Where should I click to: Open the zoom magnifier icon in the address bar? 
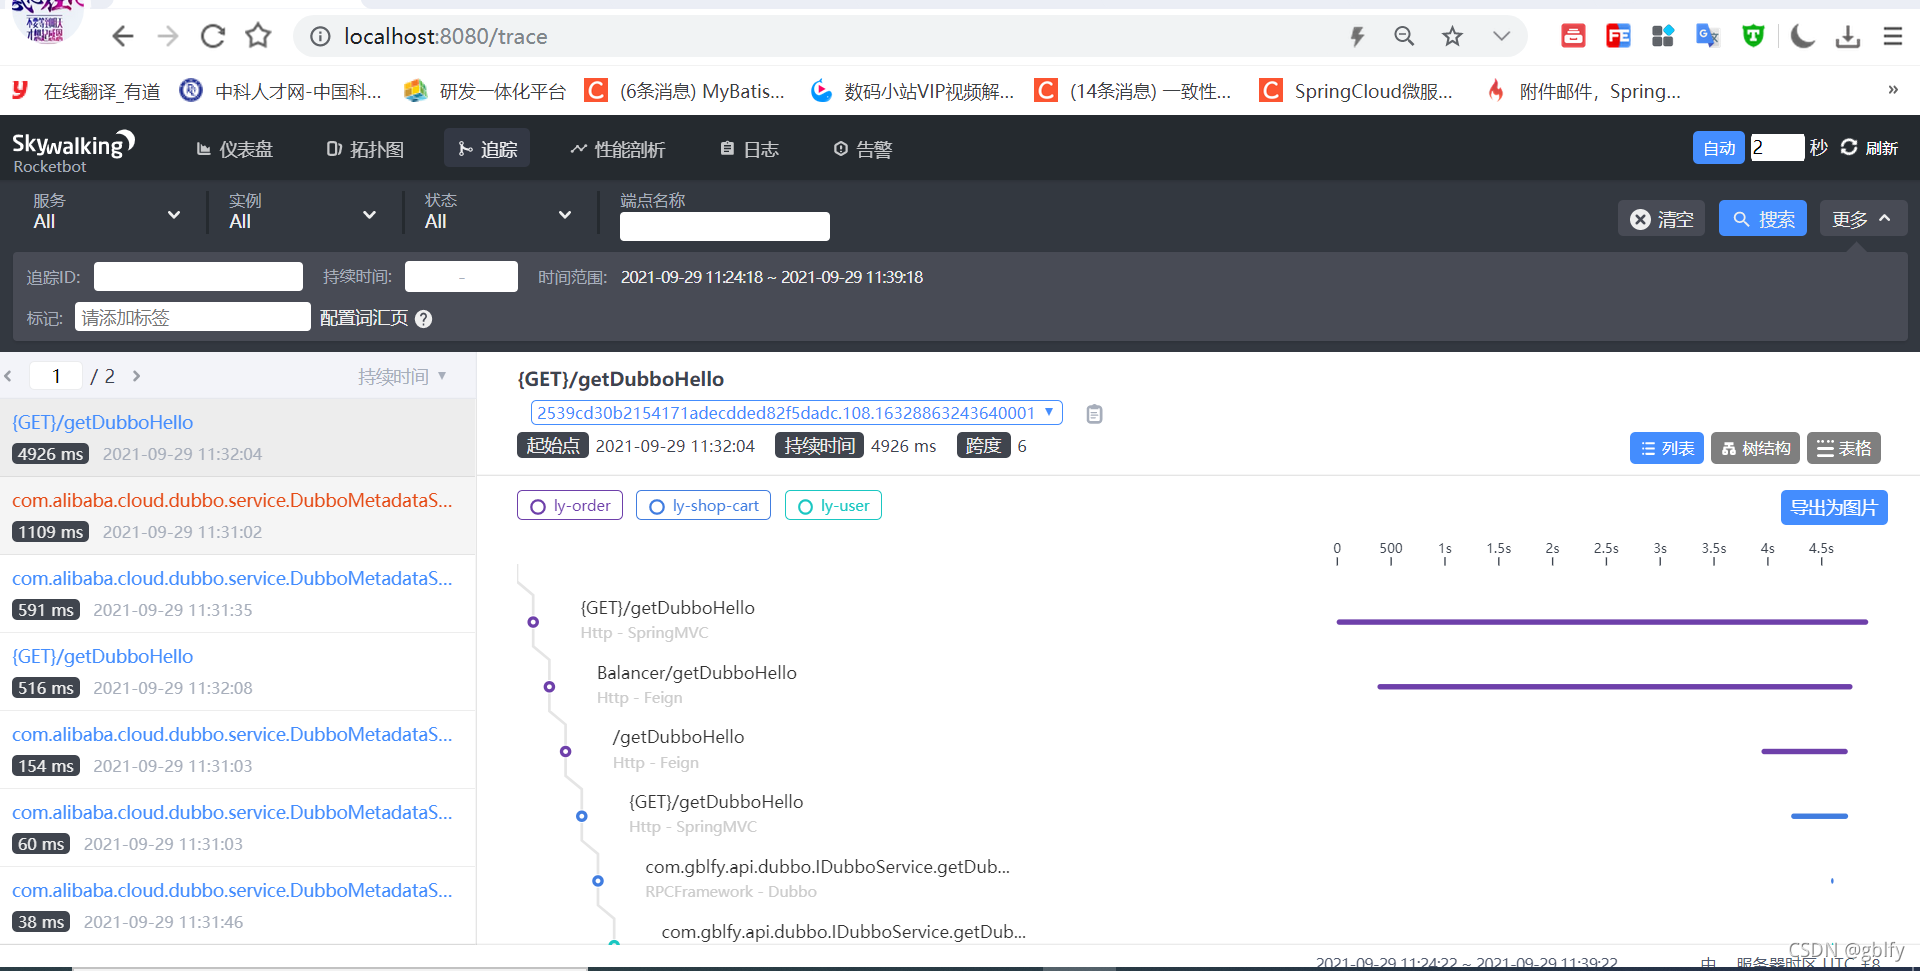point(1404,37)
